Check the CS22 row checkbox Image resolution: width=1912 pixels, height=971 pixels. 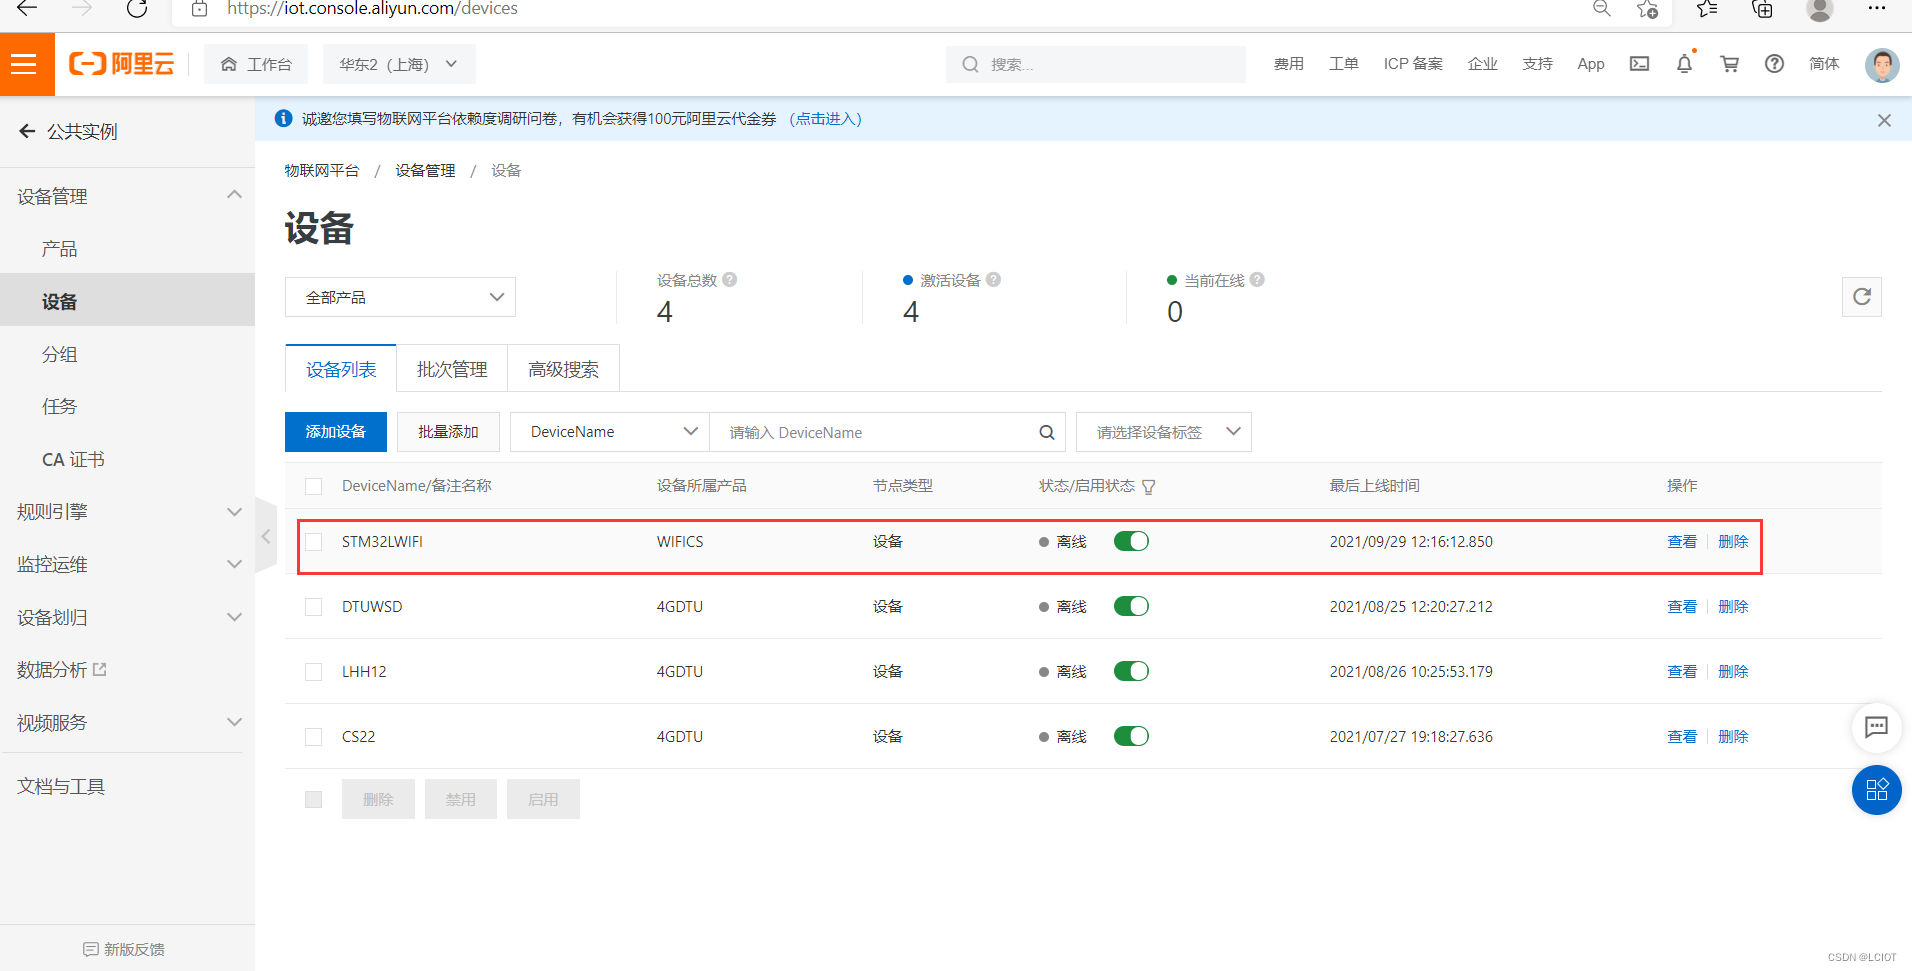click(314, 737)
